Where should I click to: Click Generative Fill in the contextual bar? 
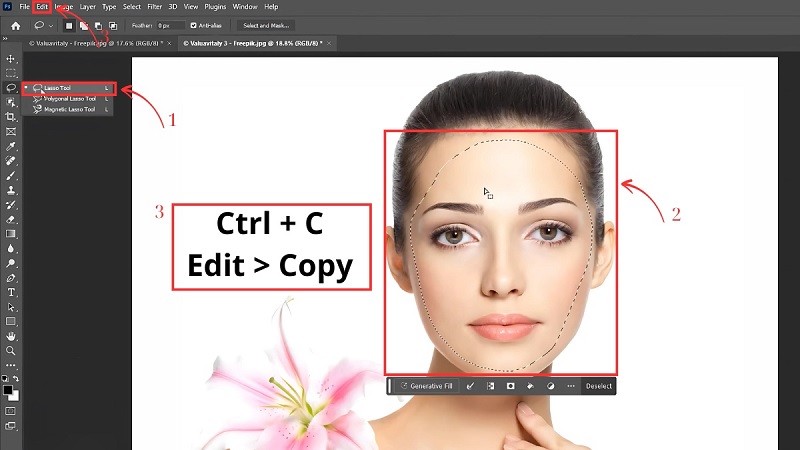(427, 386)
